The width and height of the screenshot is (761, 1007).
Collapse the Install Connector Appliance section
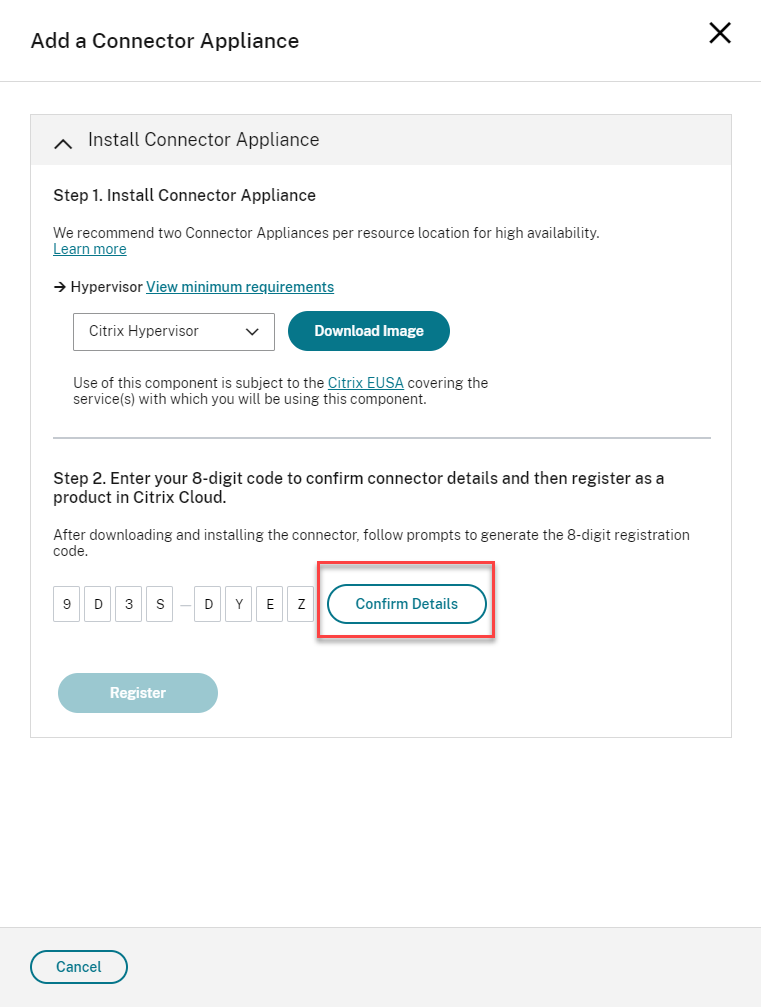pos(63,143)
